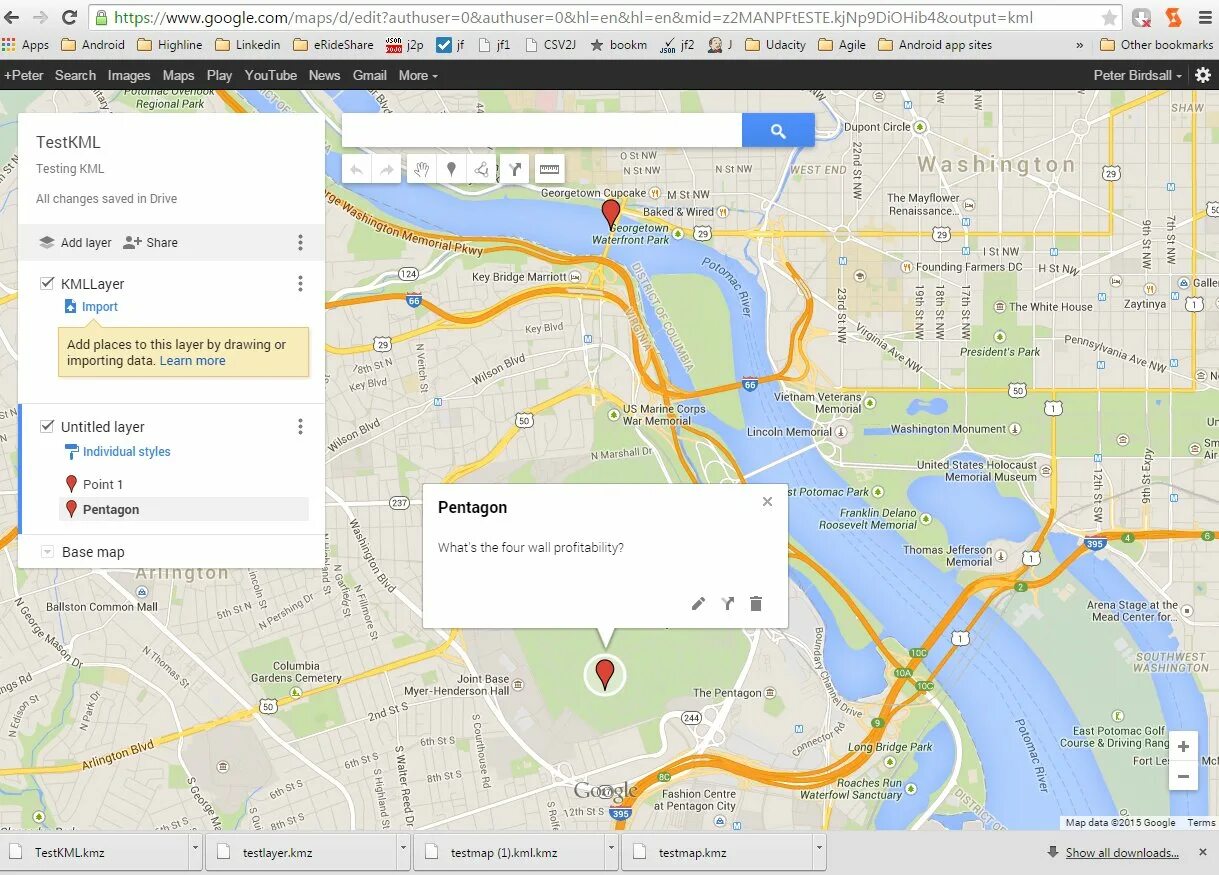Viewport: 1219px width, 875px height.
Task: Open YouTube in Google bar
Action: tap(270, 75)
